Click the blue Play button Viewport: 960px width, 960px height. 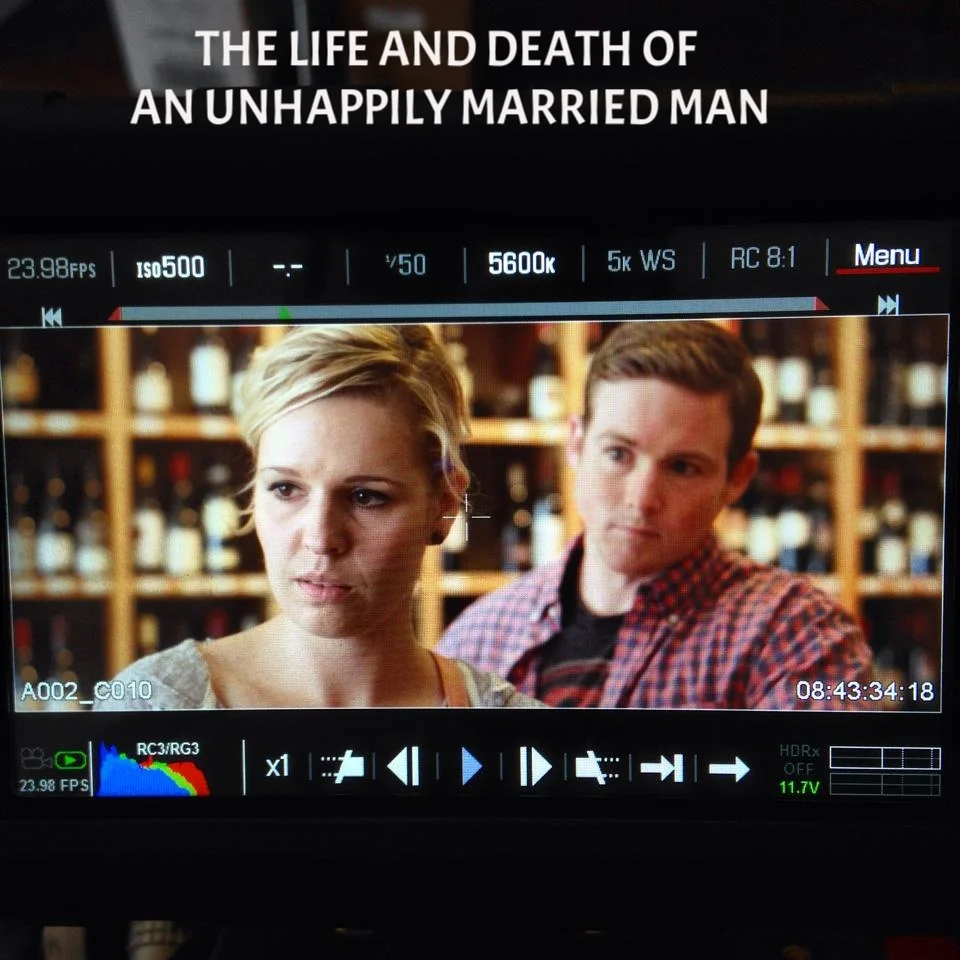pyautogui.click(x=471, y=766)
